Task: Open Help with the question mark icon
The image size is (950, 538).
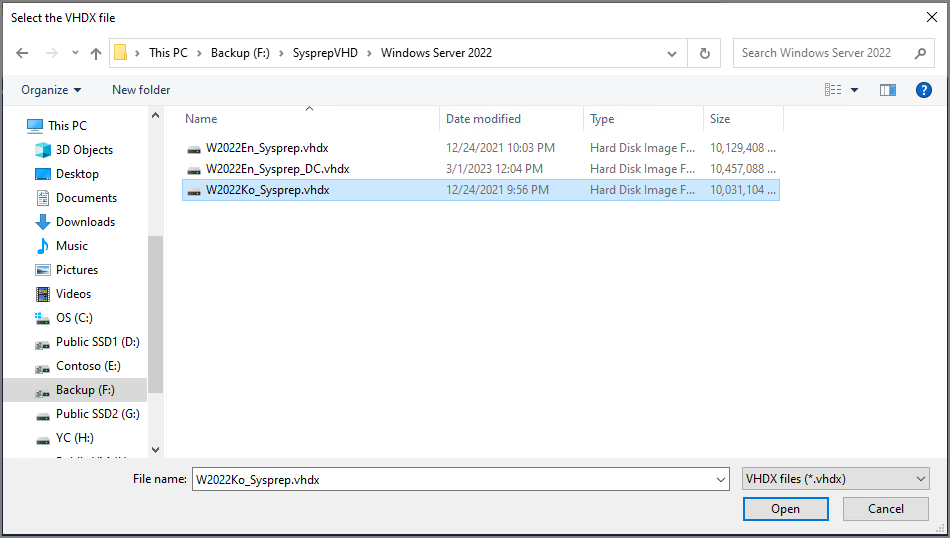Action: [x=923, y=90]
